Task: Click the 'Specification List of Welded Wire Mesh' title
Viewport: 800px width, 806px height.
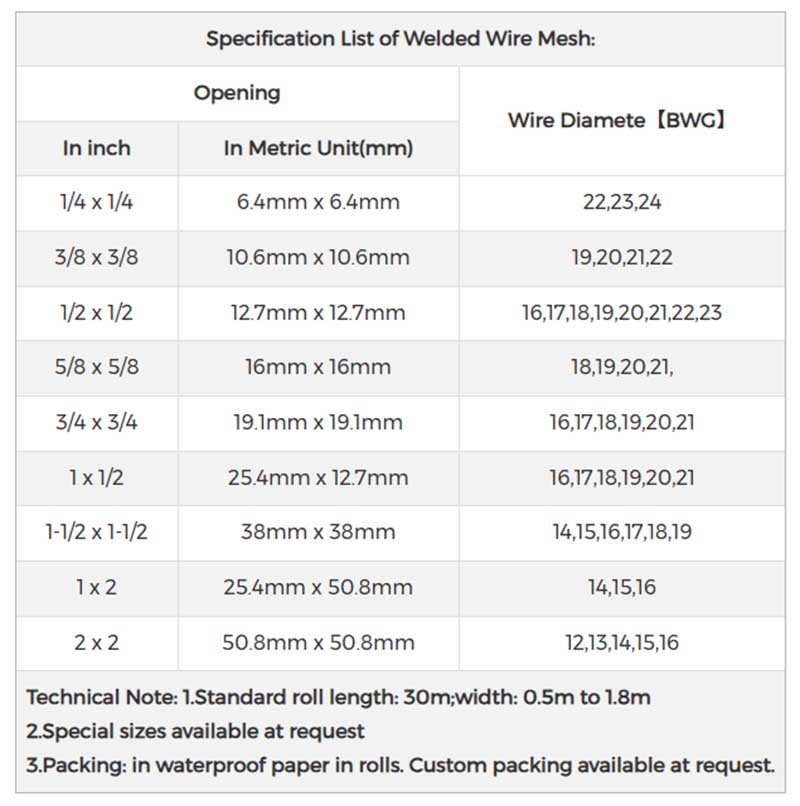Action: point(400,39)
